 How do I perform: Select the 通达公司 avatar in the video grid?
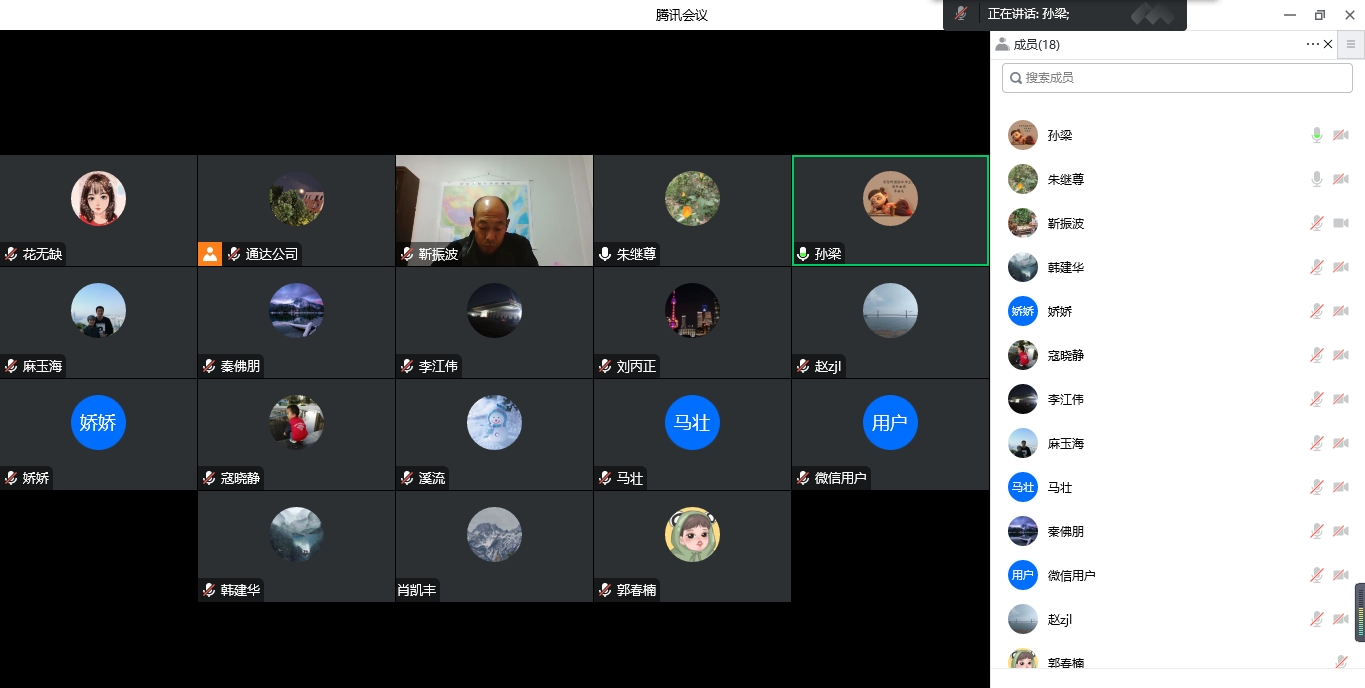click(296, 198)
